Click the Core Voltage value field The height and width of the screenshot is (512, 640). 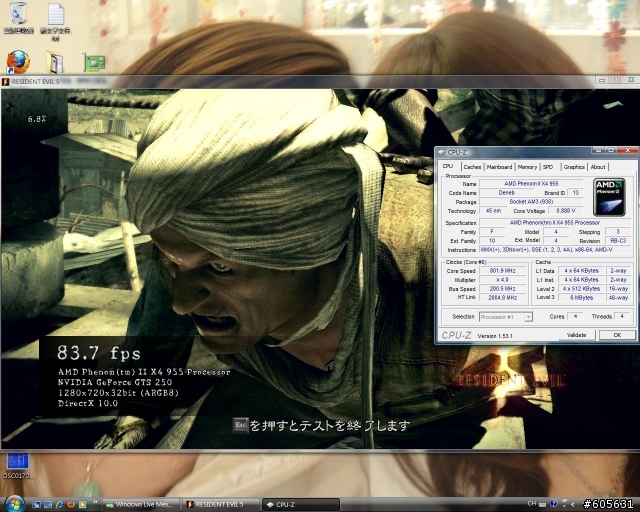(x=566, y=211)
